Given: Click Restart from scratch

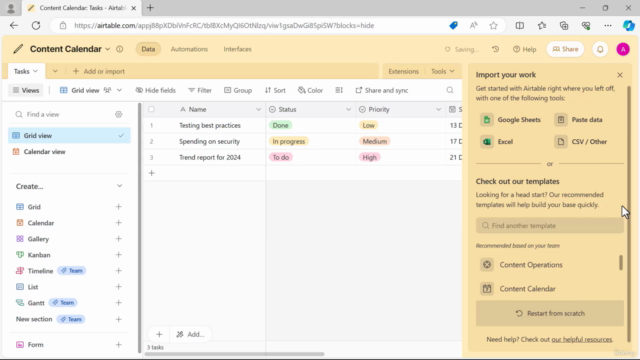Looking at the screenshot, I should tap(550, 313).
